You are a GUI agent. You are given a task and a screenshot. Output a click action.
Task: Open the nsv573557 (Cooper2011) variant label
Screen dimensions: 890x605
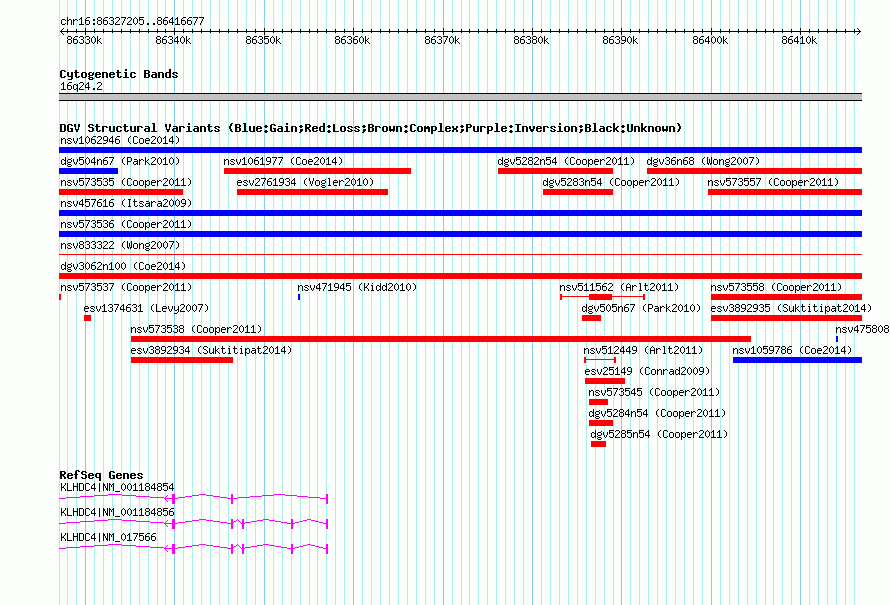pyautogui.click(x=773, y=182)
